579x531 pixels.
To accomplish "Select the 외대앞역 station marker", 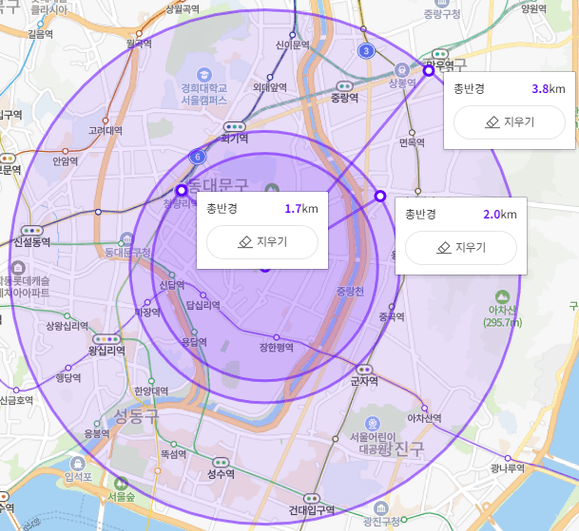I will (270, 77).
